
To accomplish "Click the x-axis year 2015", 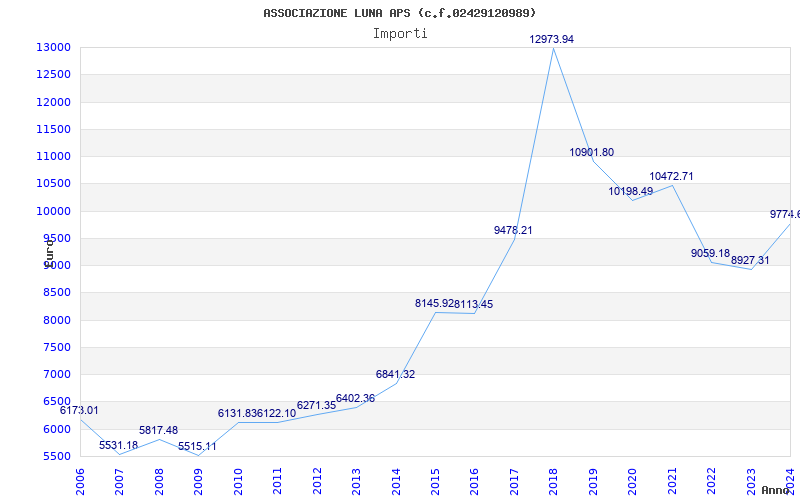I will 435,482.
